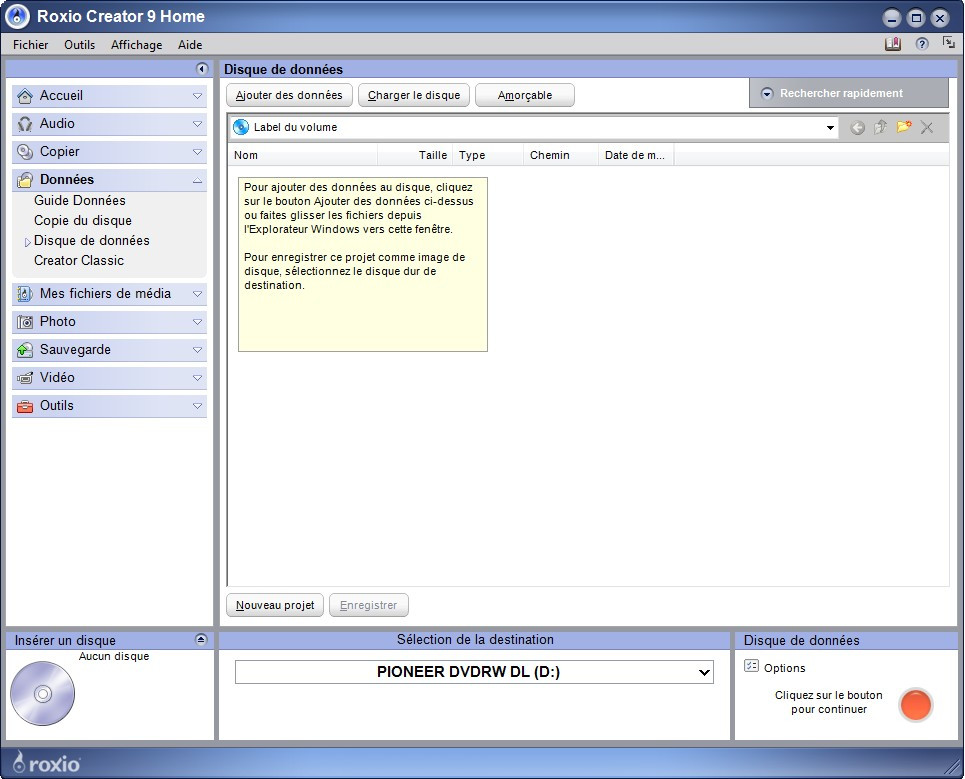Minimize the Roxio Creator window
The width and height of the screenshot is (965, 779).
pos(892,18)
